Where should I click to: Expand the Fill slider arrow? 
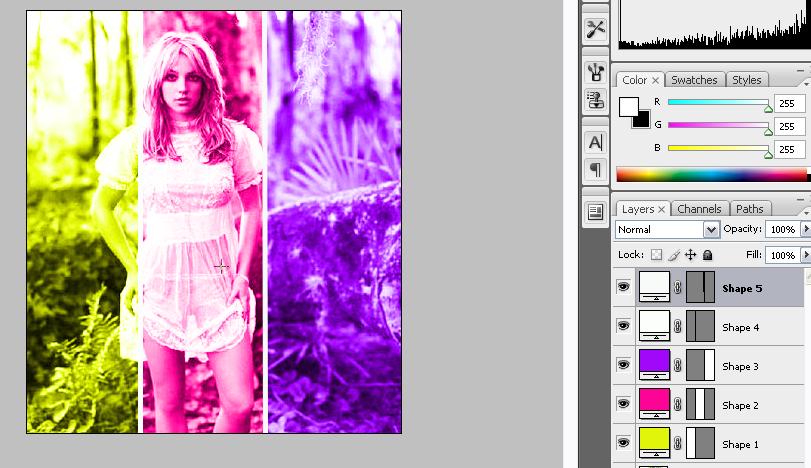[805, 256]
